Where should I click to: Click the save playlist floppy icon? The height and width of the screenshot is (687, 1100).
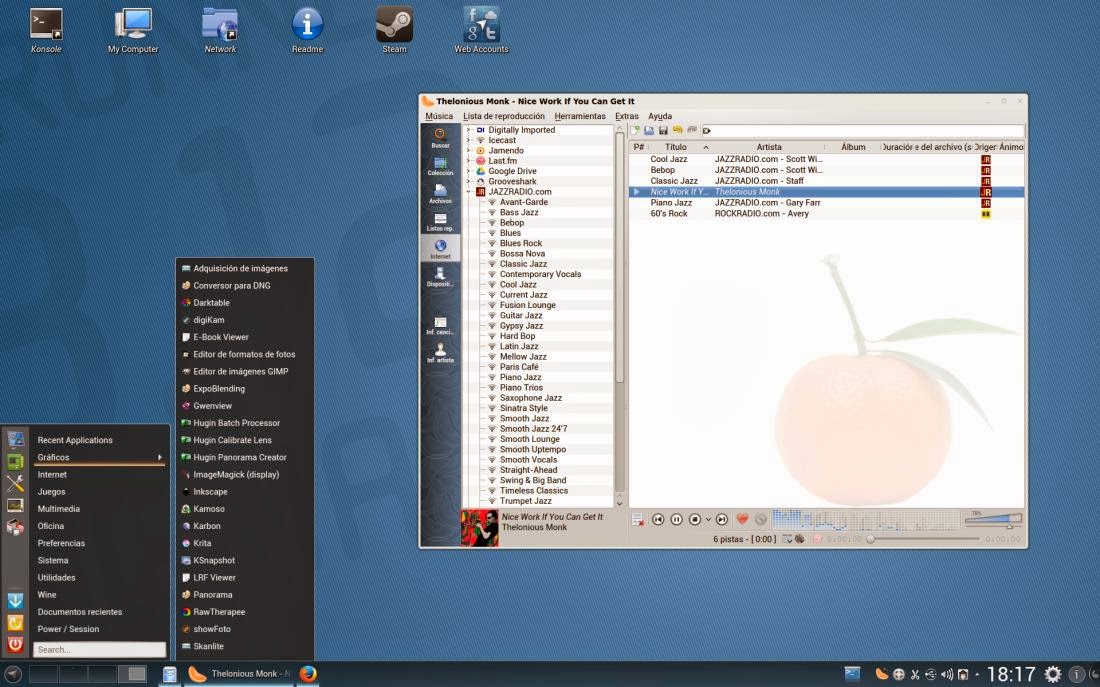coord(663,131)
